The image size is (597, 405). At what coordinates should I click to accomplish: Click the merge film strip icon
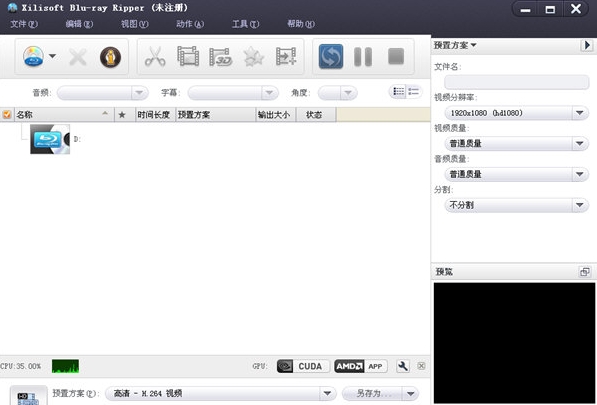click(x=286, y=57)
